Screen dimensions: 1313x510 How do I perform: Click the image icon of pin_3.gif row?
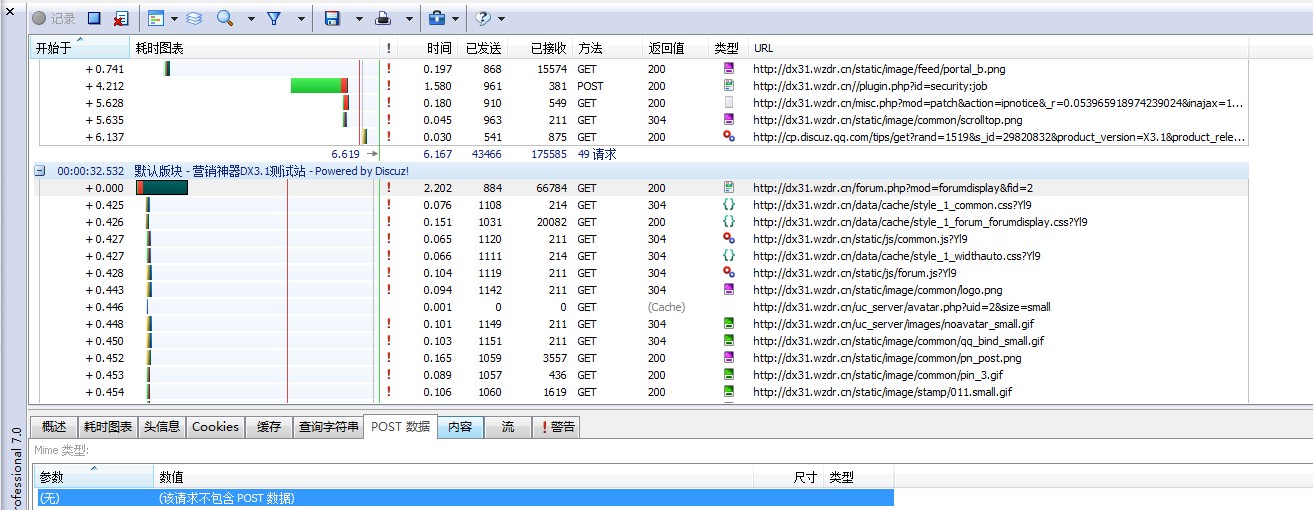(729, 375)
